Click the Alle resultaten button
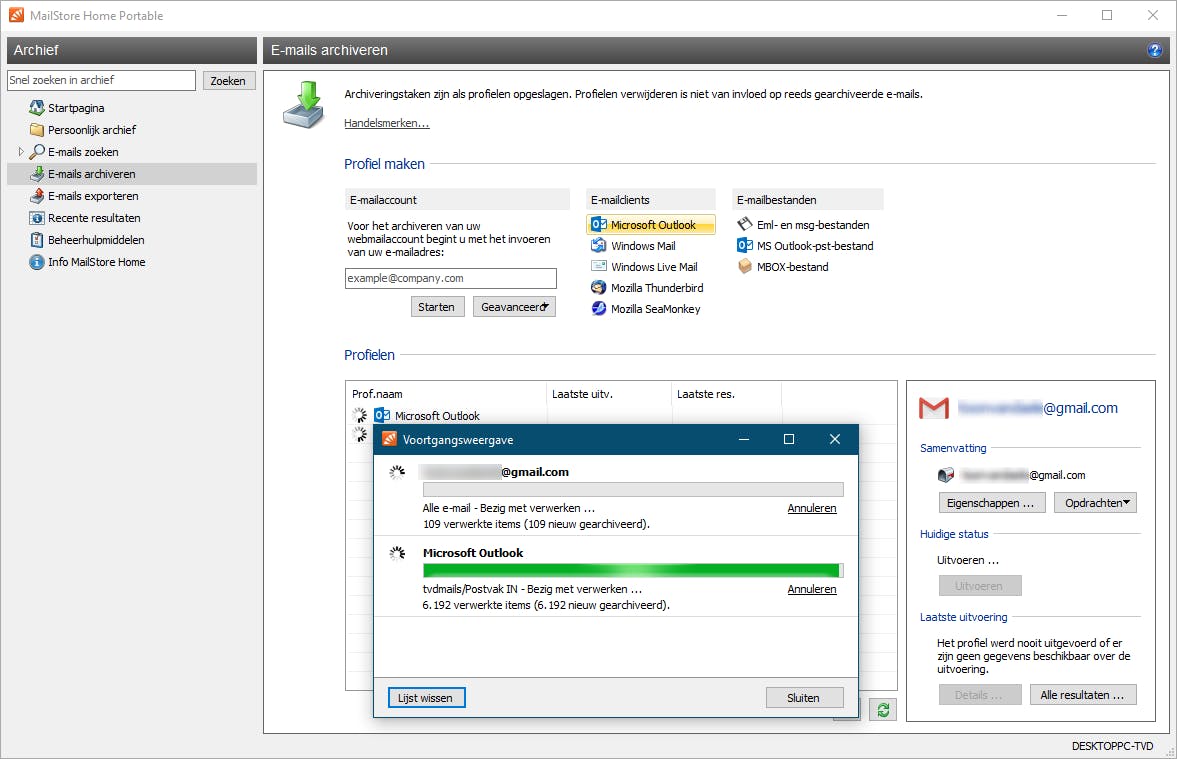1177x759 pixels. click(1082, 694)
